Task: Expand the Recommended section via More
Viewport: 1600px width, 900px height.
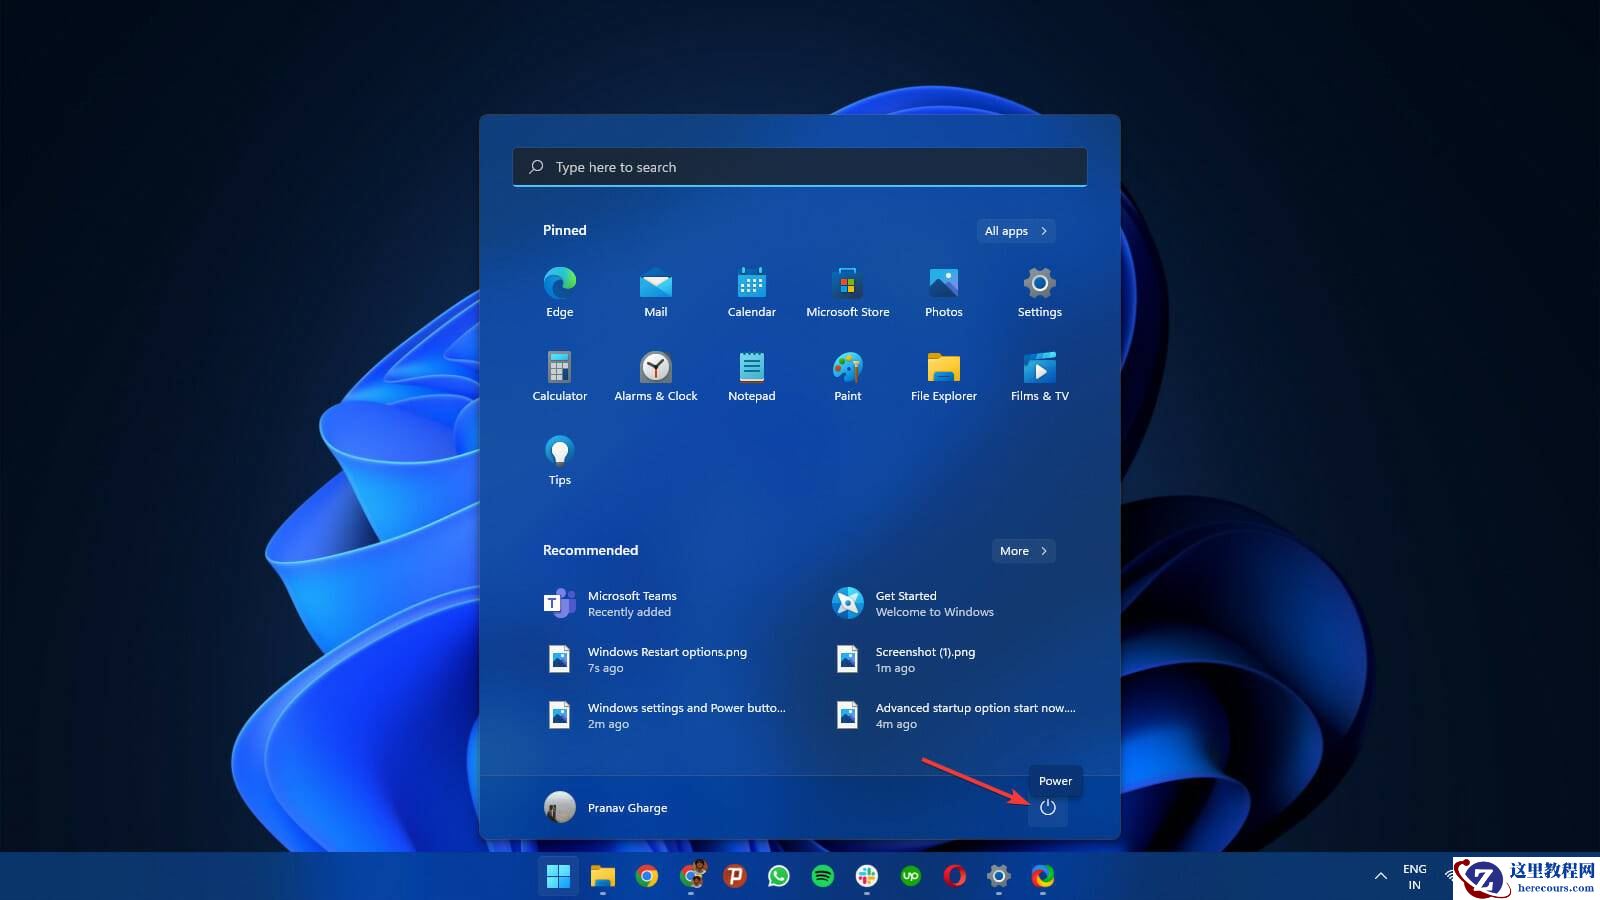Action: [x=1022, y=551]
